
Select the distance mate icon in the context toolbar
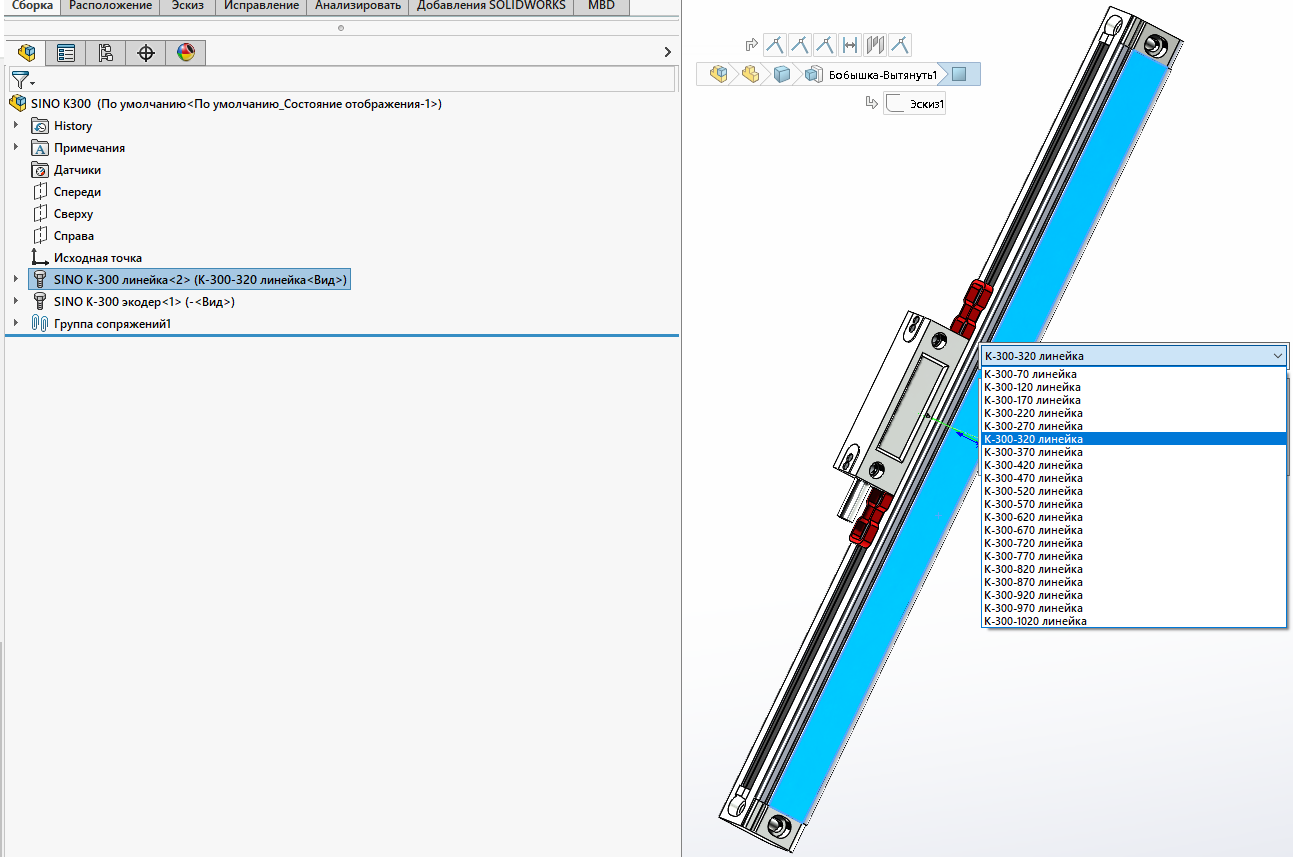[850, 45]
